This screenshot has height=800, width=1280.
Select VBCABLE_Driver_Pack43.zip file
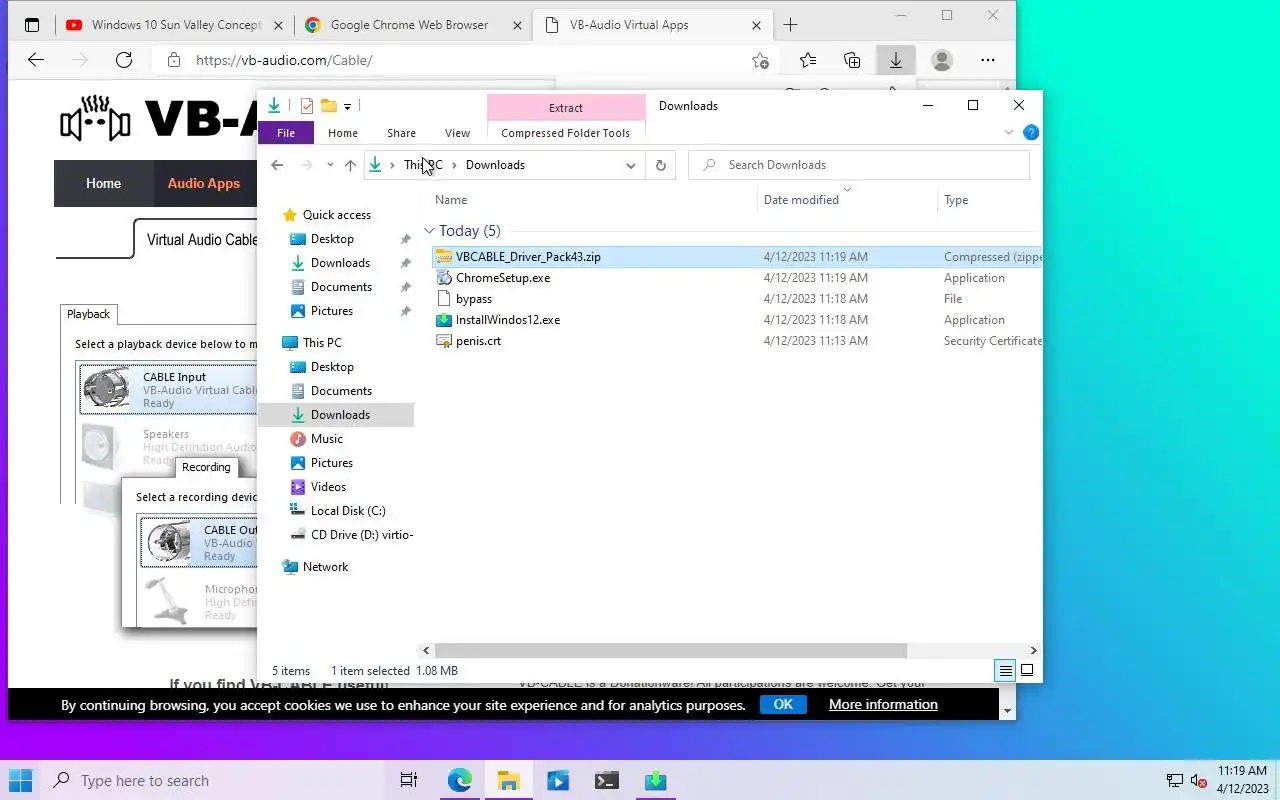[528, 257]
